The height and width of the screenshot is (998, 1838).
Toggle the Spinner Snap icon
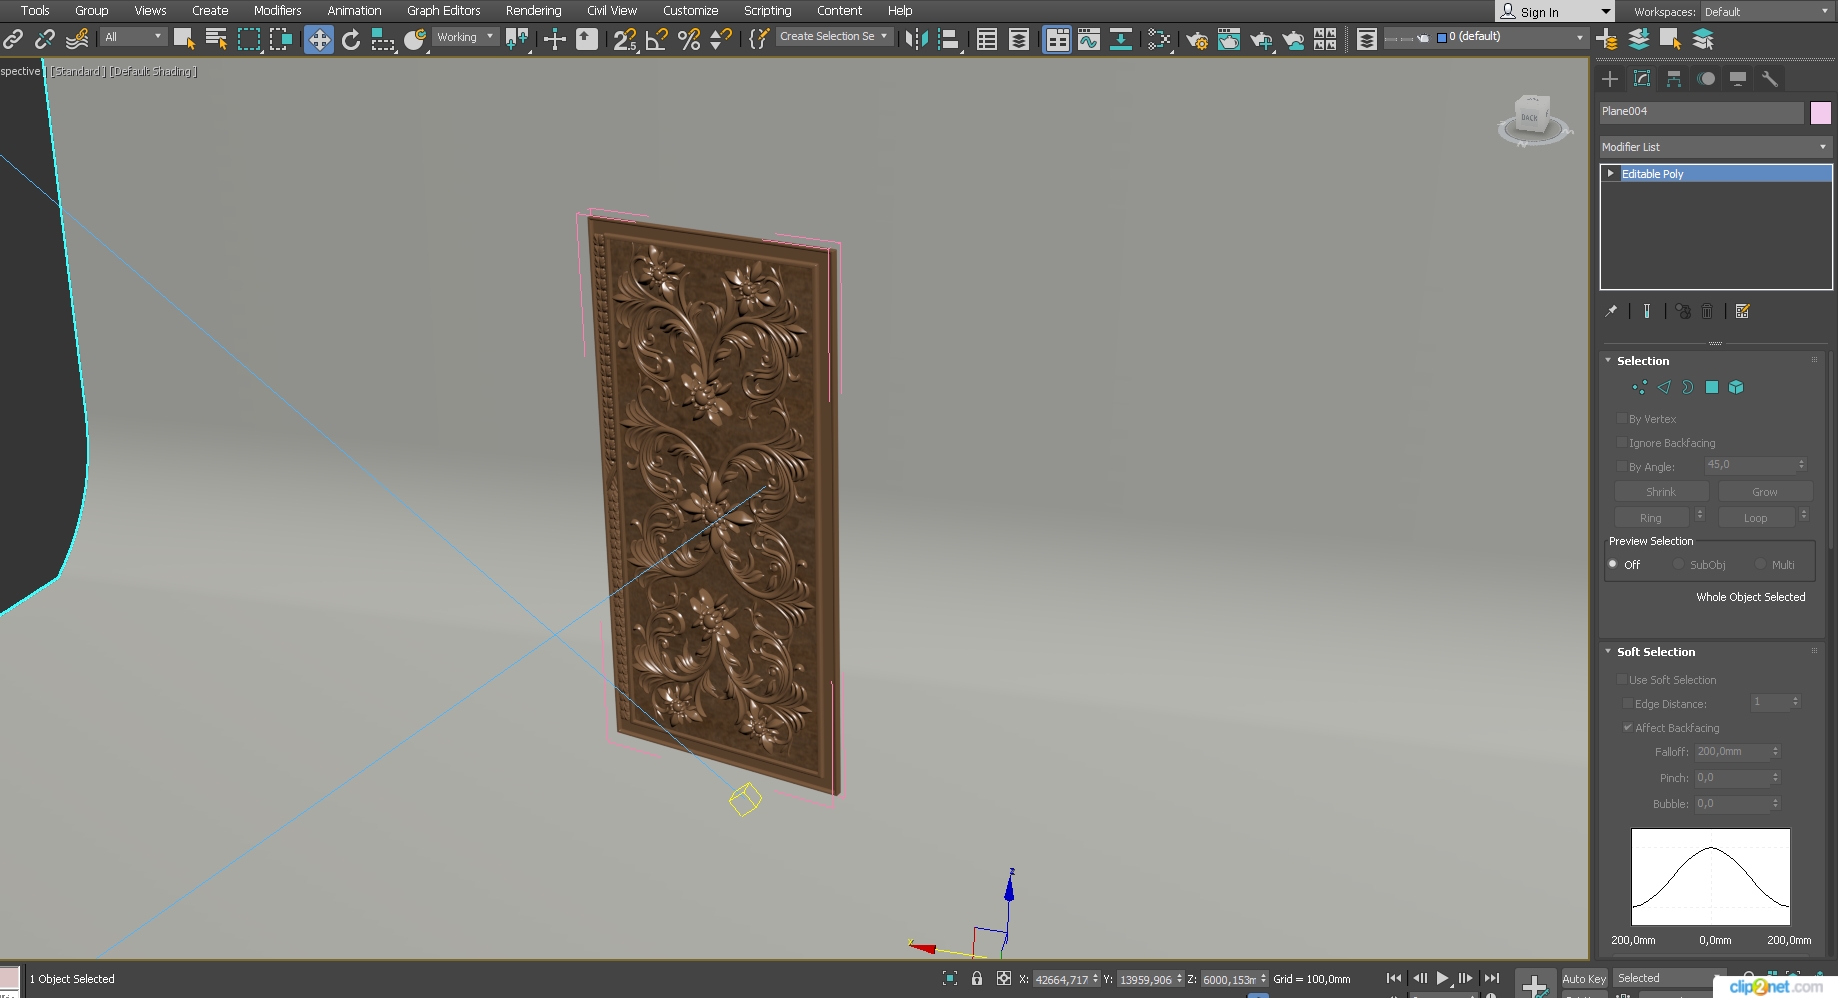[x=721, y=39]
